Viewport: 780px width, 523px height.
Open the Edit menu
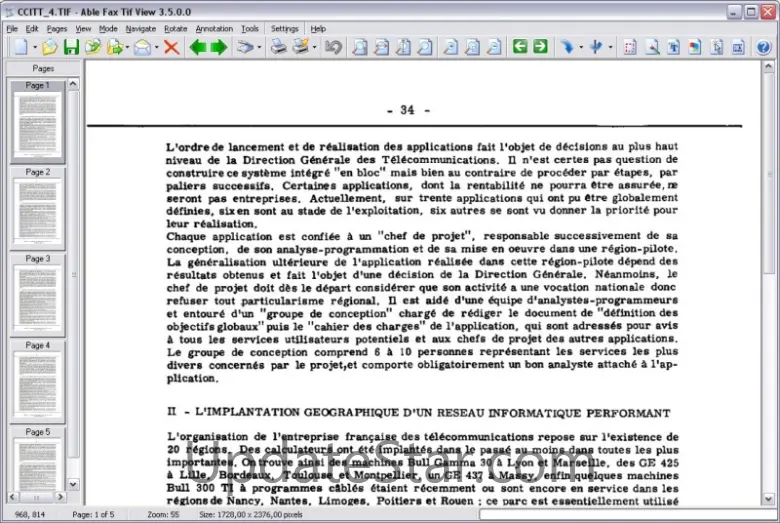[x=32, y=29]
